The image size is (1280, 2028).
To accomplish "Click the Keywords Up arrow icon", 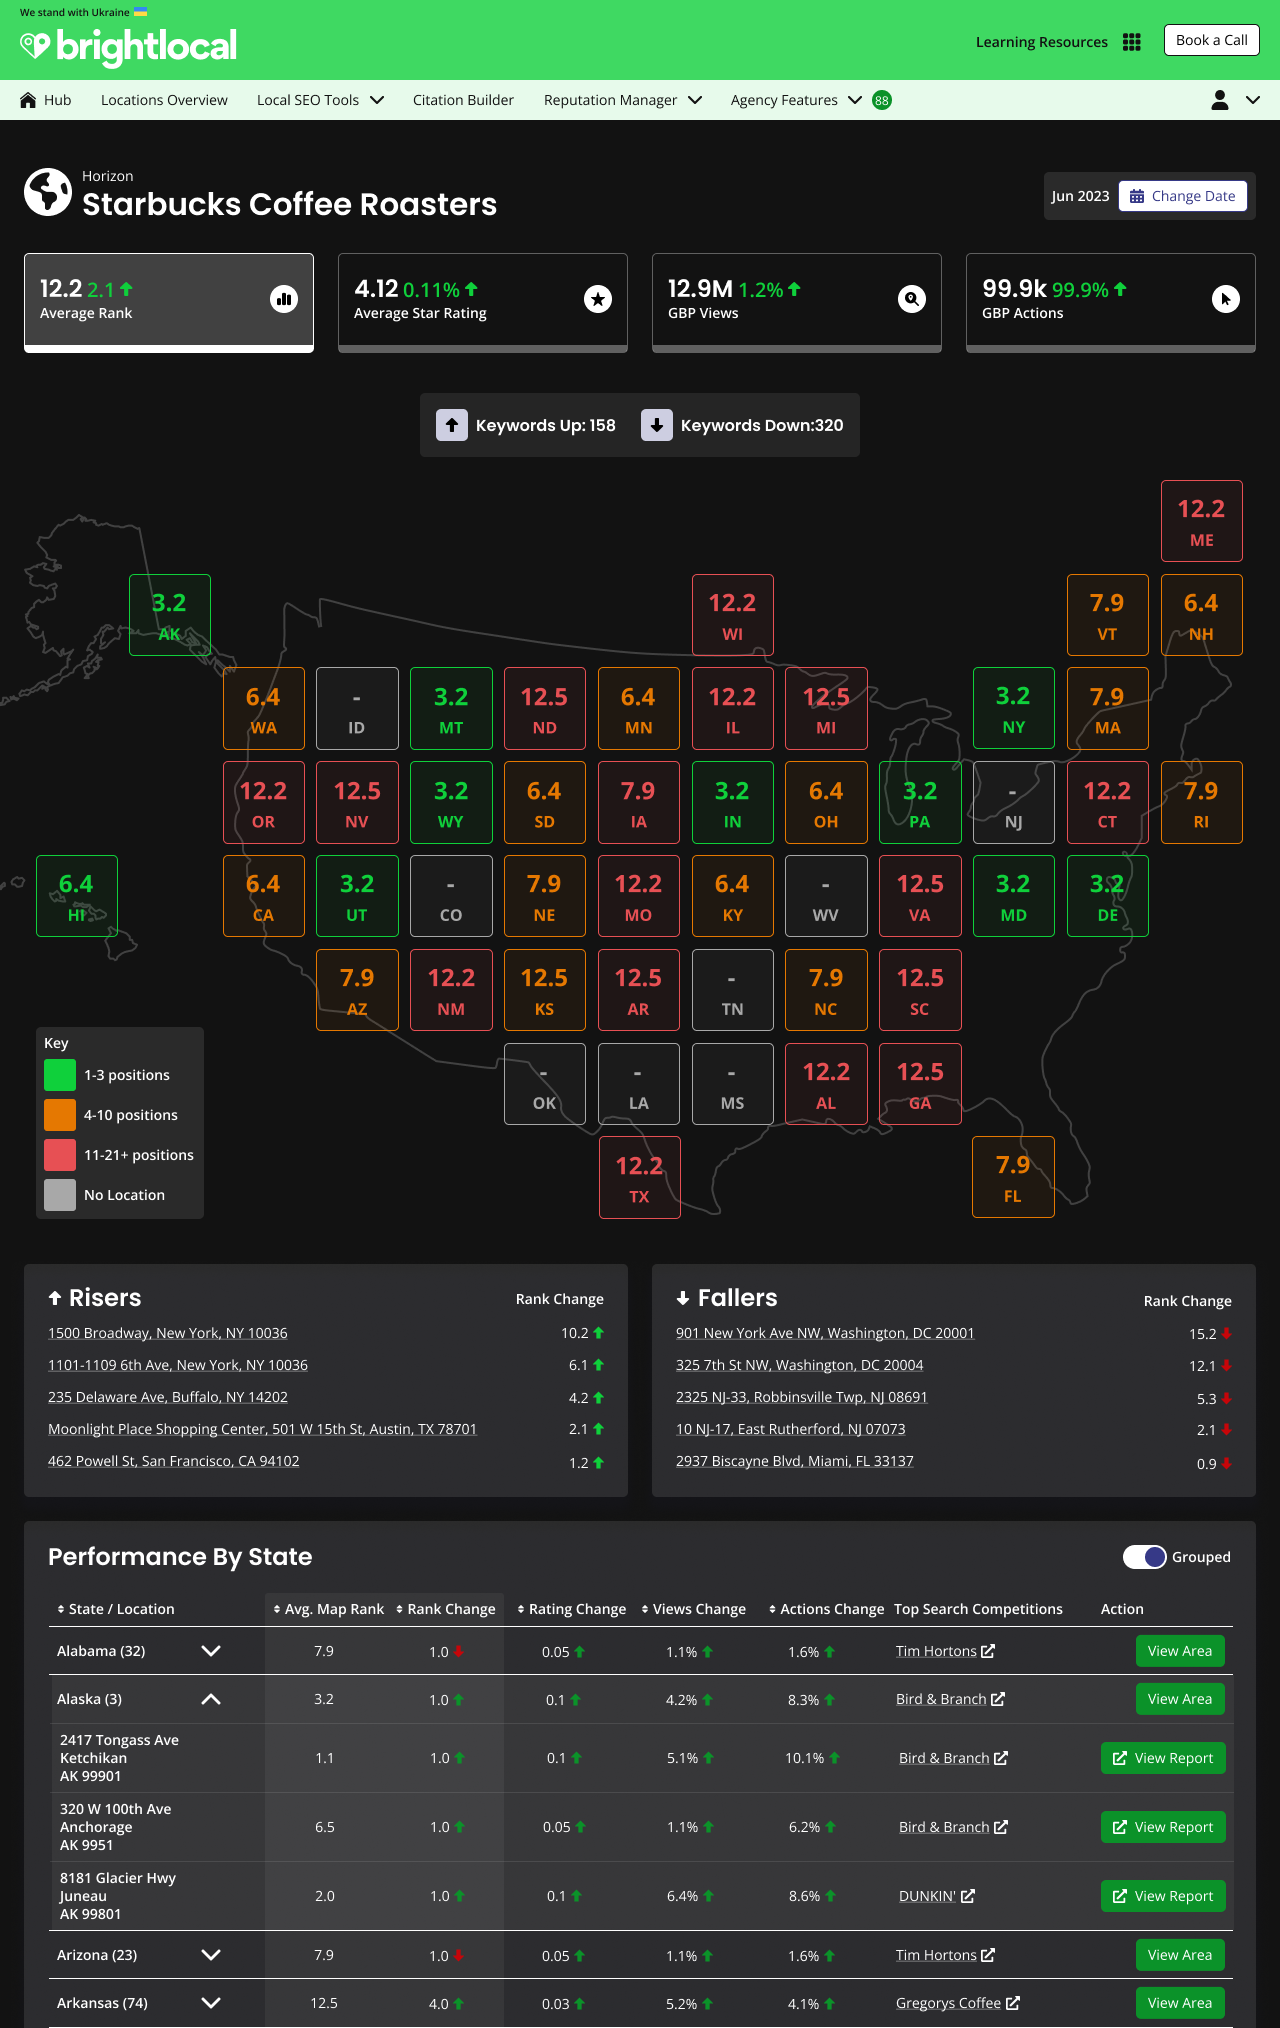I will point(452,425).
